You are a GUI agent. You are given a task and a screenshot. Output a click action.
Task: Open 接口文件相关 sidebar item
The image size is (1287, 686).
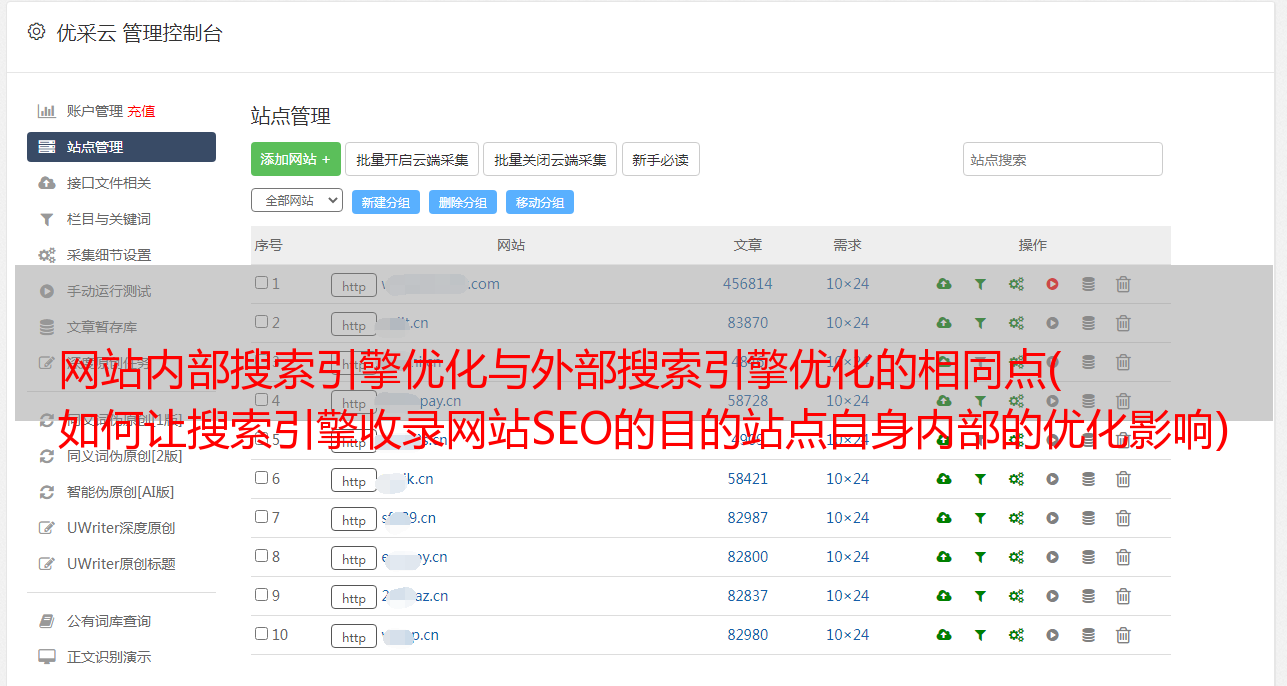click(109, 183)
